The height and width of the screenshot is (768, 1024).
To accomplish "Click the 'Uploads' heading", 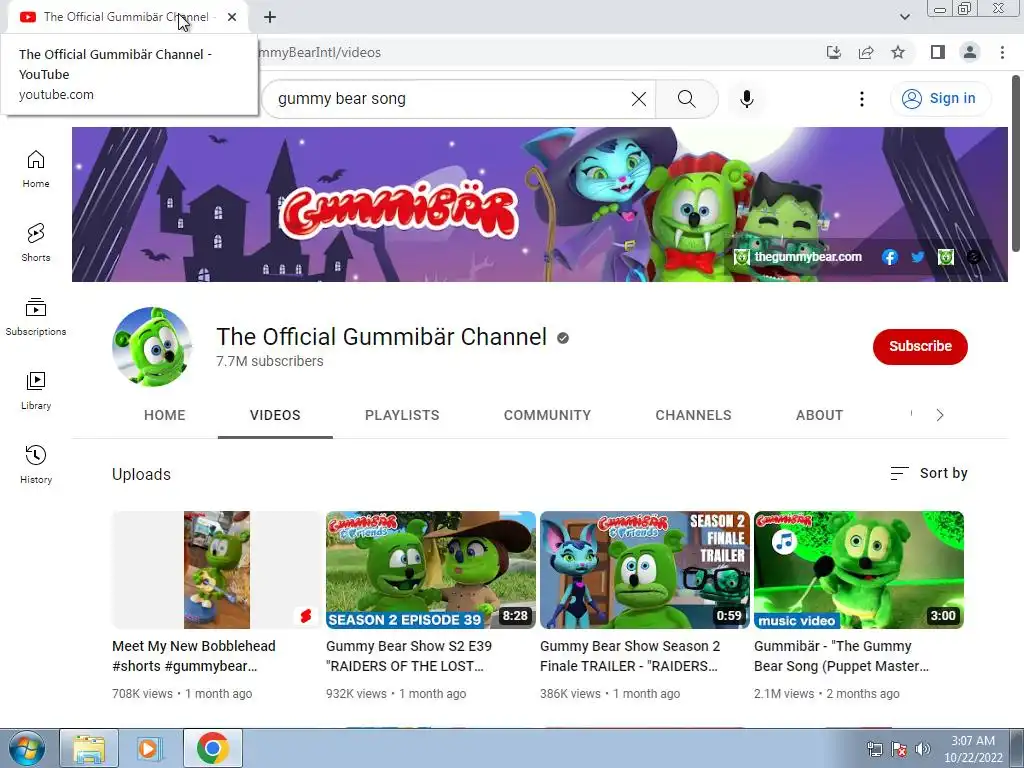I will click(141, 475).
